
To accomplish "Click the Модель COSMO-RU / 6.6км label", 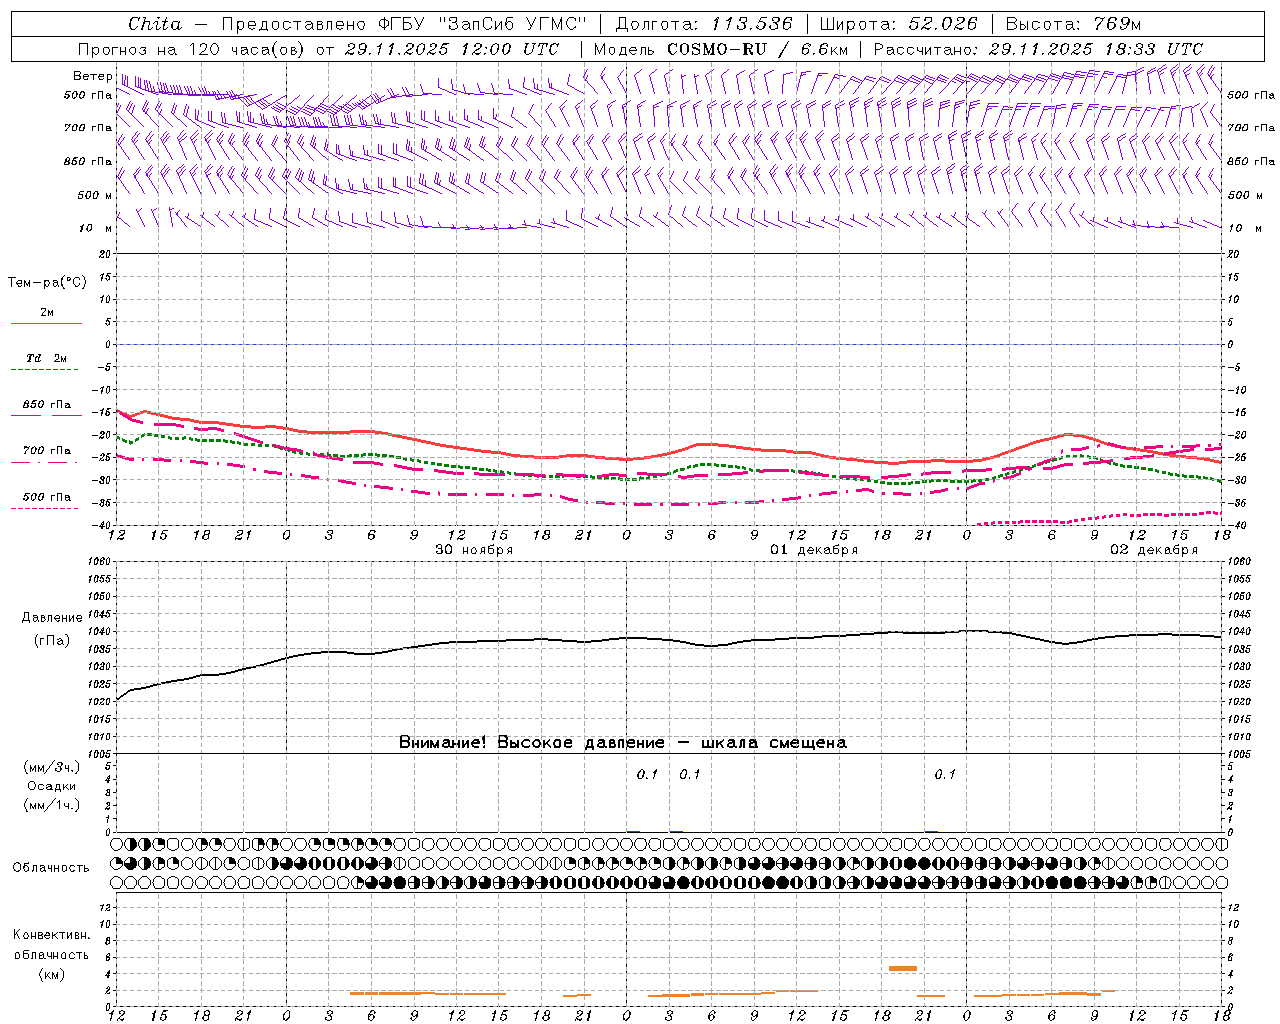I will 720,49.
